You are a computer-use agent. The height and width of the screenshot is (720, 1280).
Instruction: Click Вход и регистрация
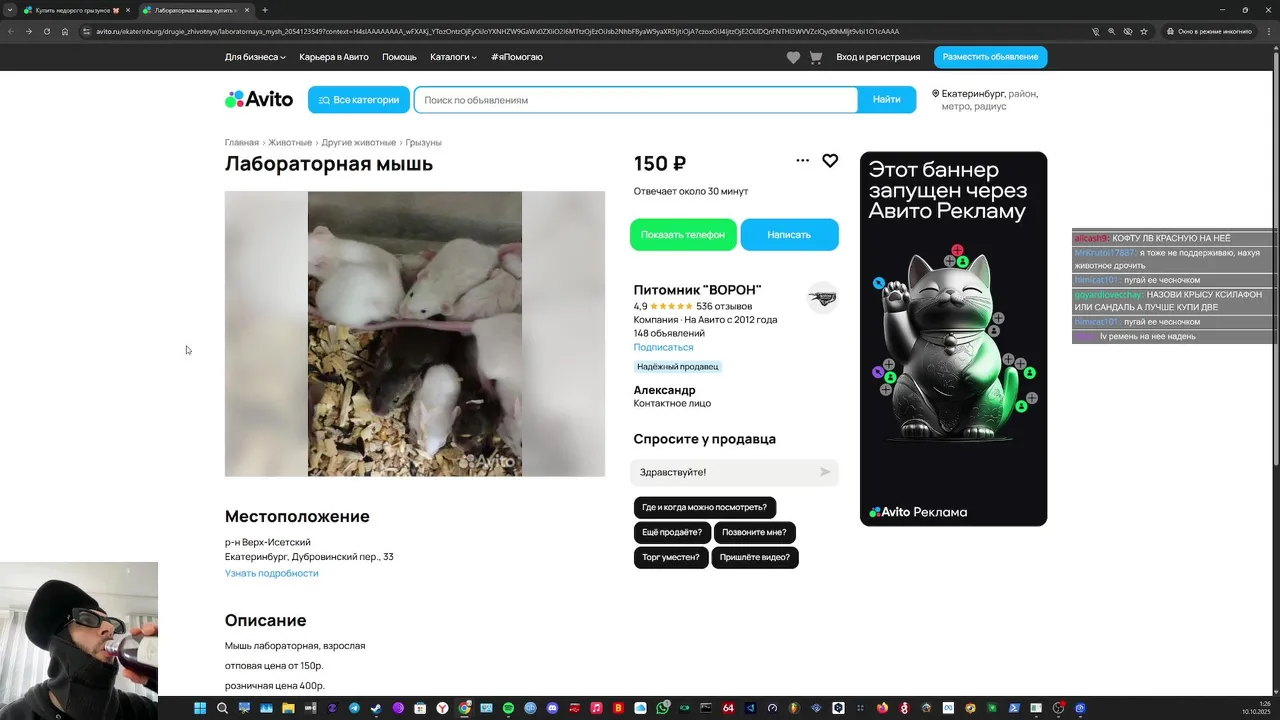(878, 57)
